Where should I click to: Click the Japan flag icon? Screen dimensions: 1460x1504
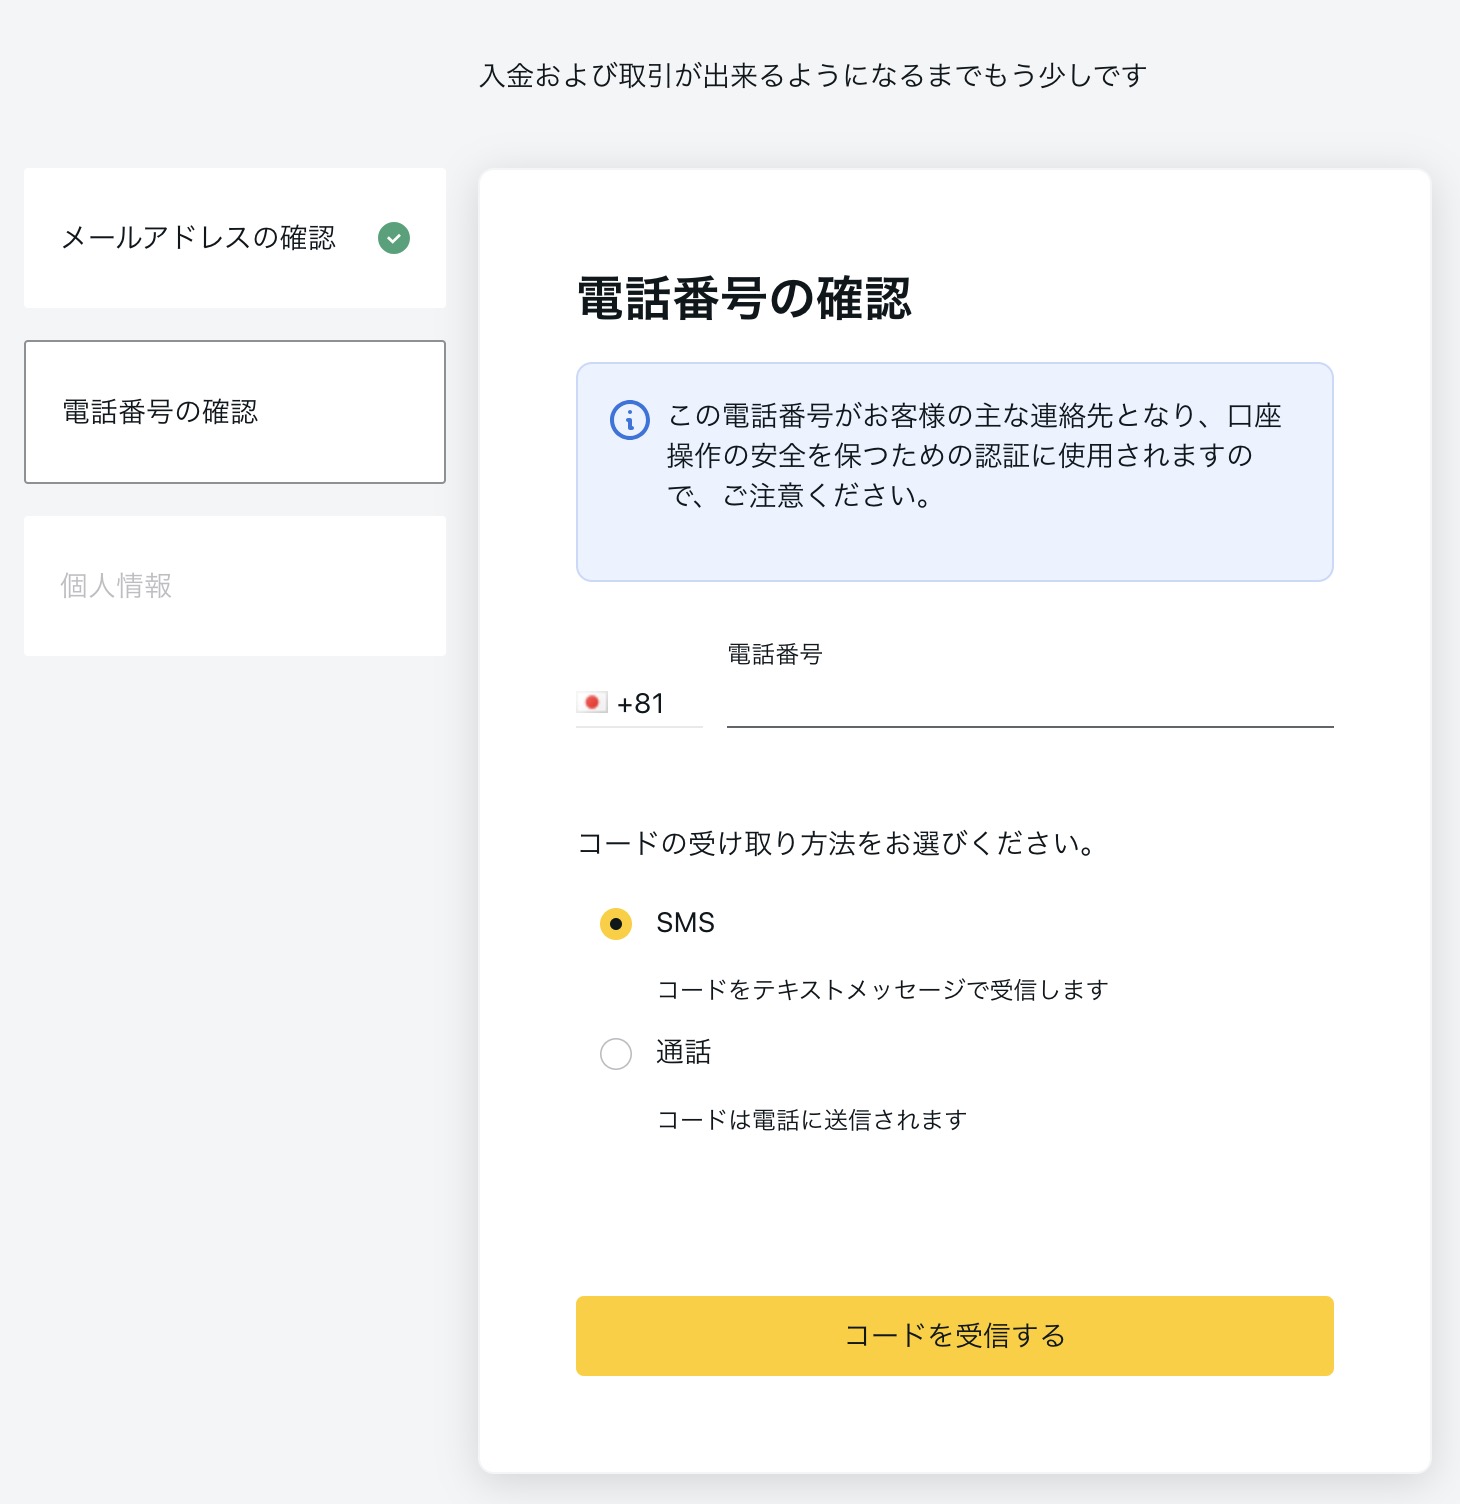point(592,703)
